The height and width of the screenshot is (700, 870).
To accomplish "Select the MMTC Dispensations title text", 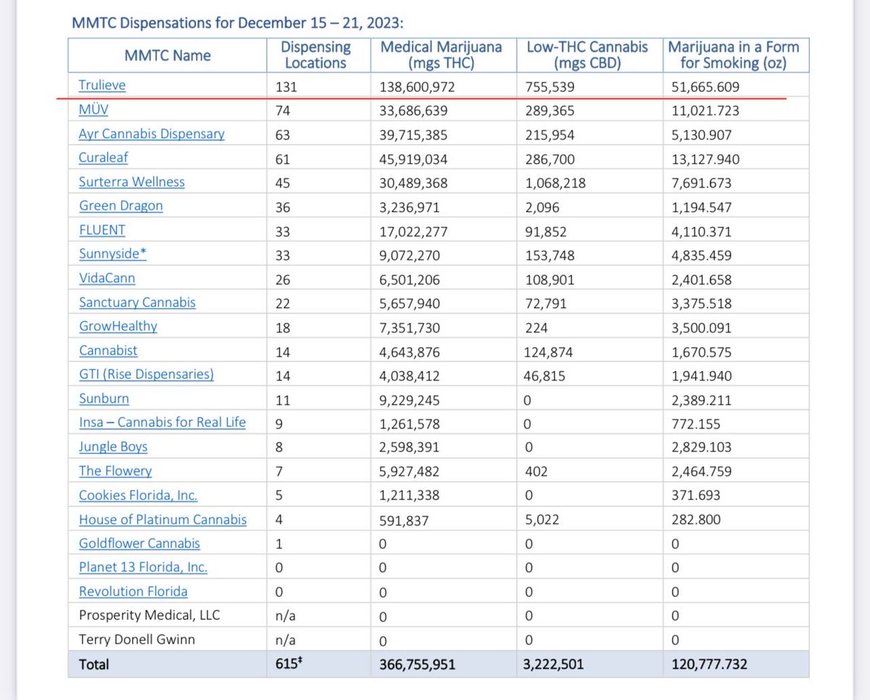I will click(237, 23).
